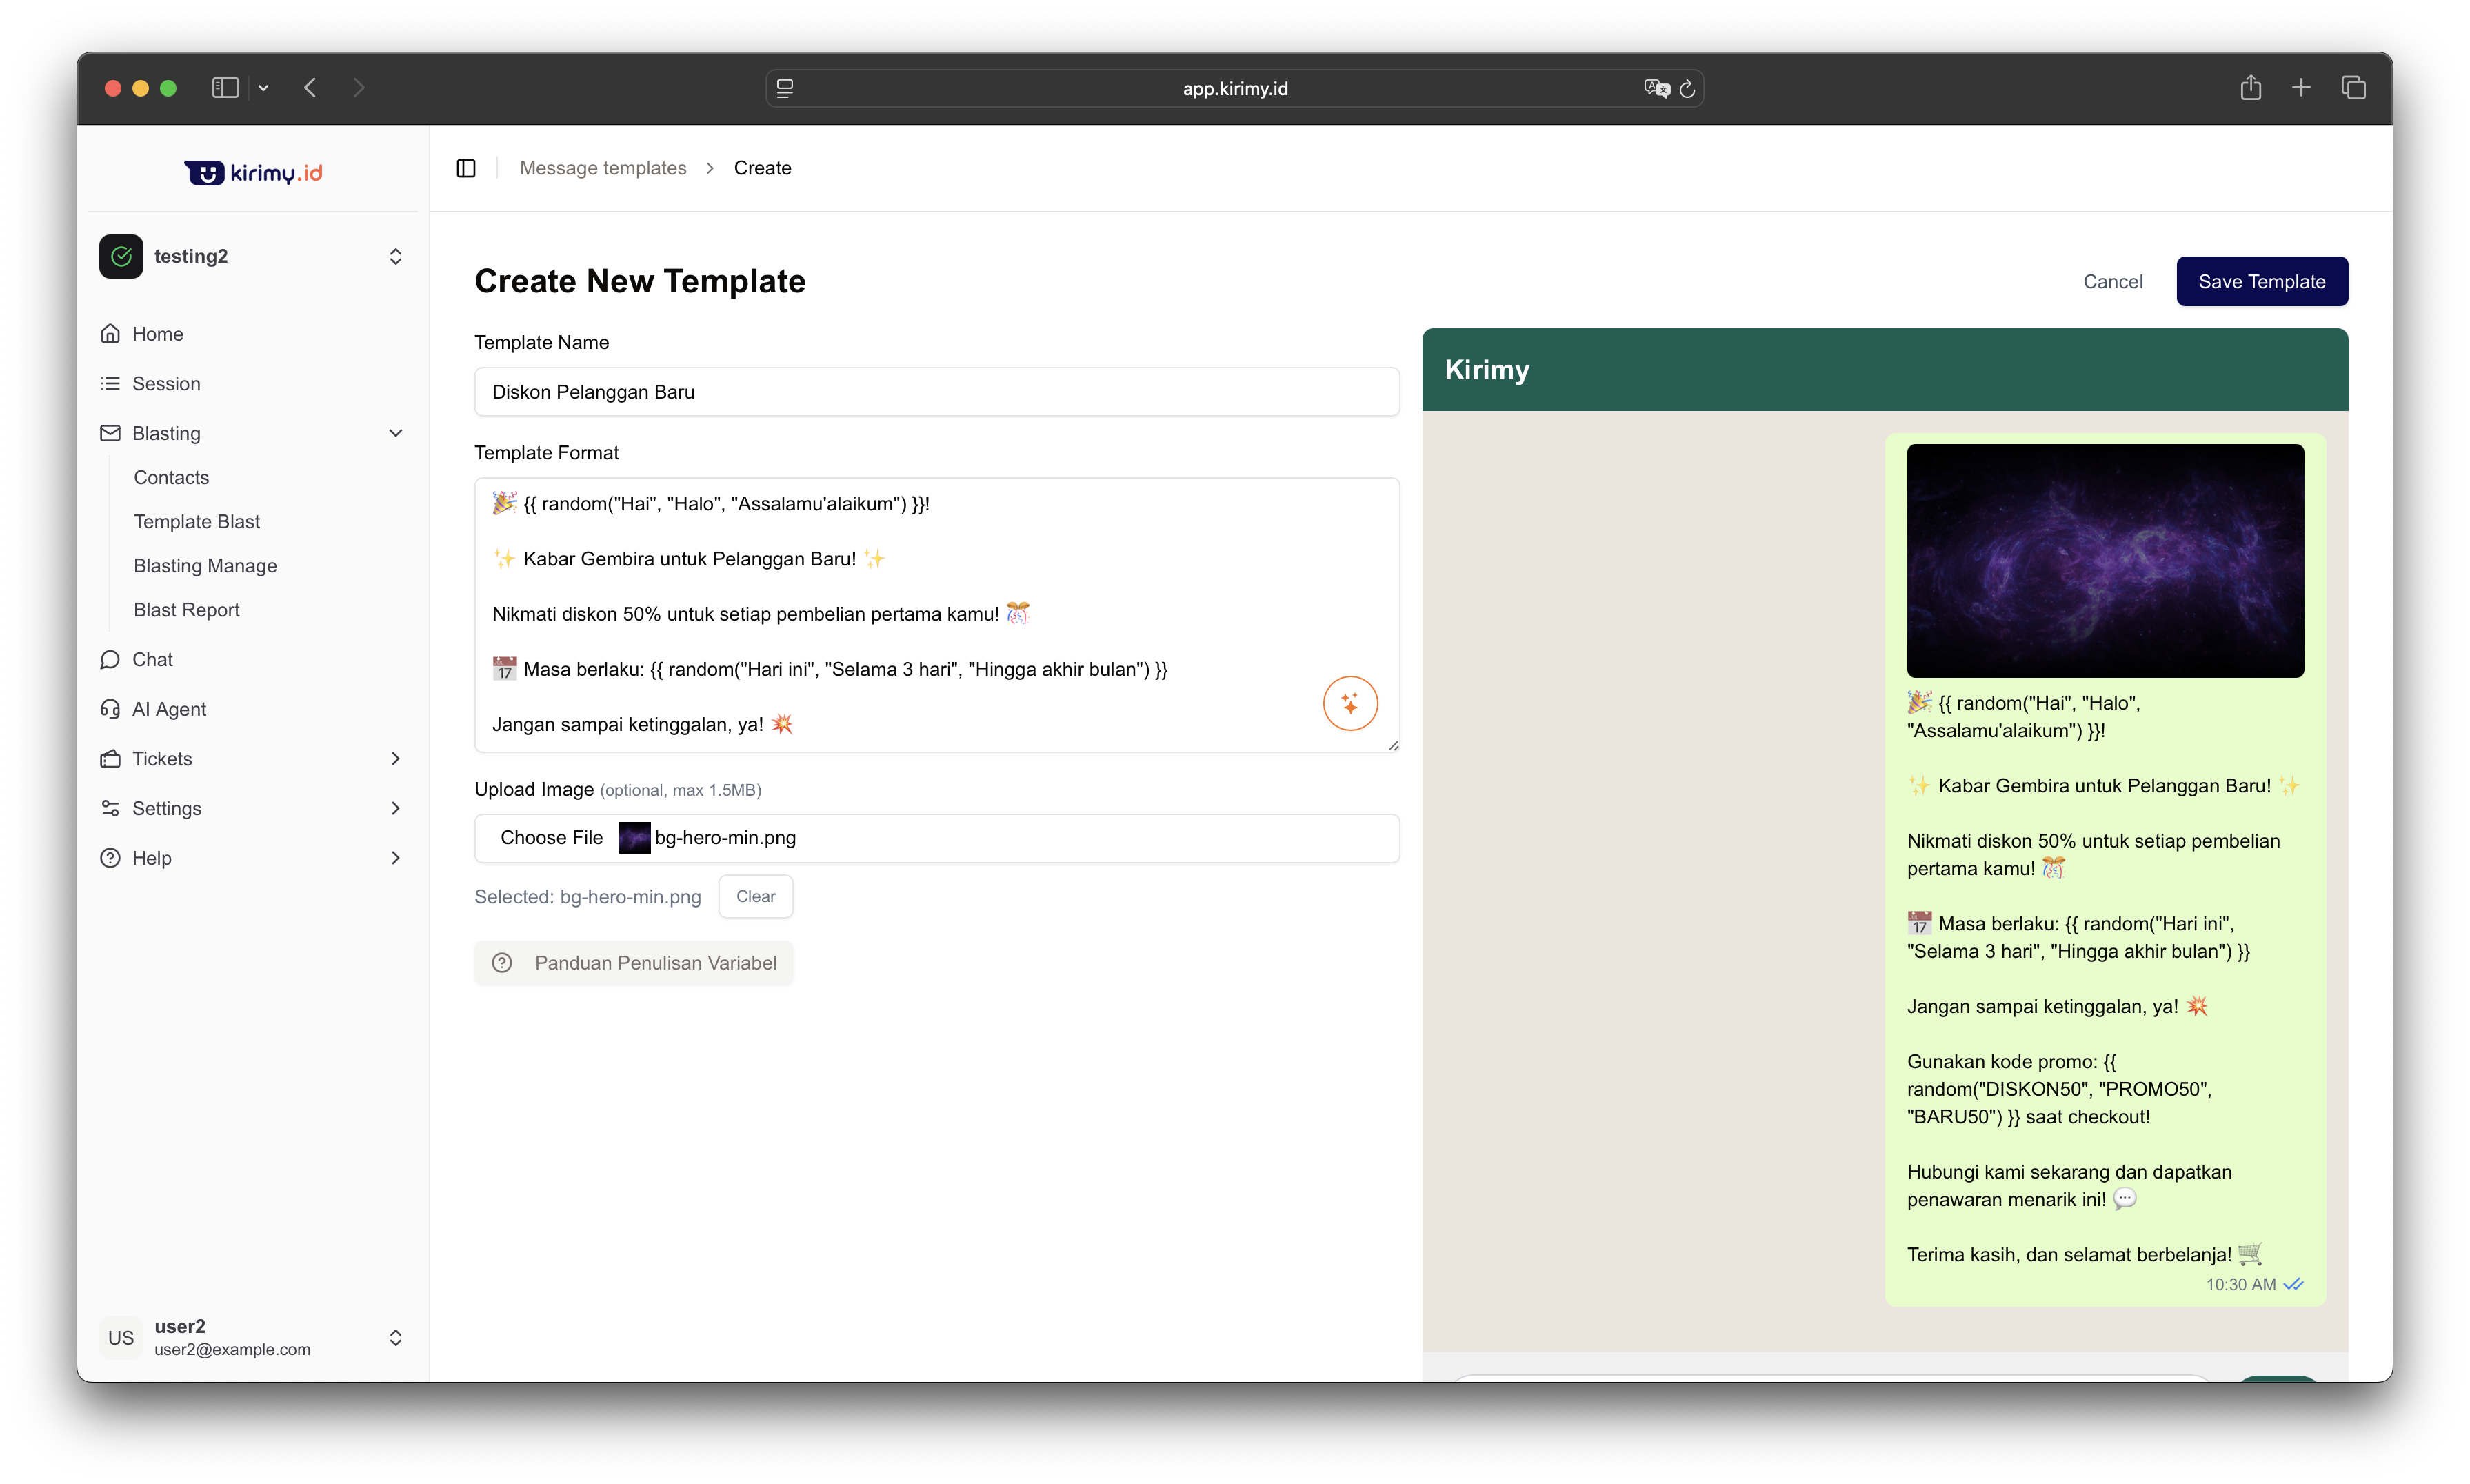Toggle Safari sidebar button
This screenshot has height=1484, width=2470.
tap(225, 88)
